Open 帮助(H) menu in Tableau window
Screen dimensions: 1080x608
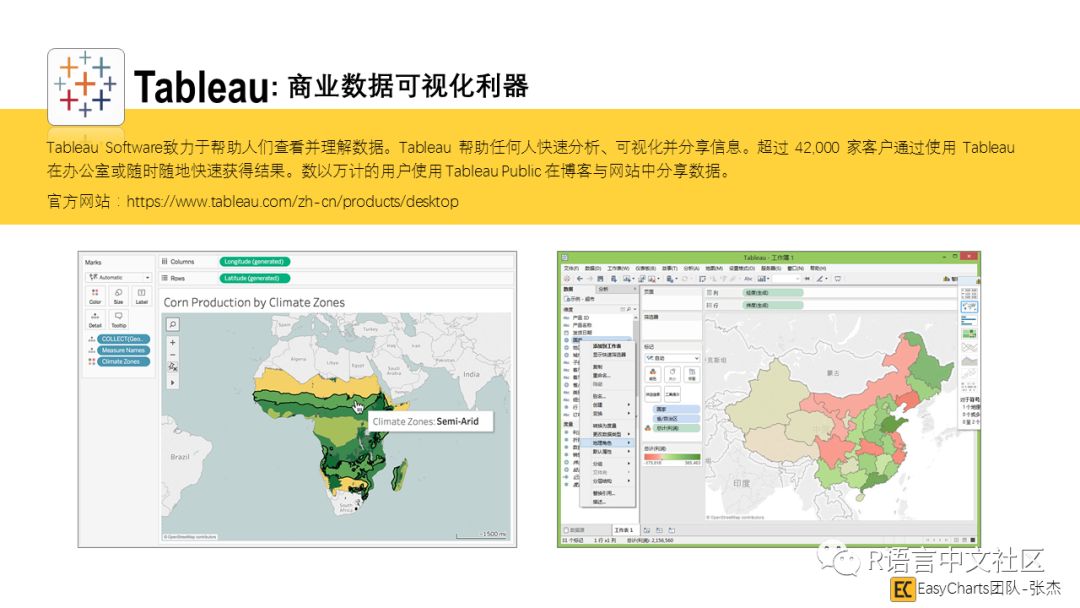[x=818, y=269]
